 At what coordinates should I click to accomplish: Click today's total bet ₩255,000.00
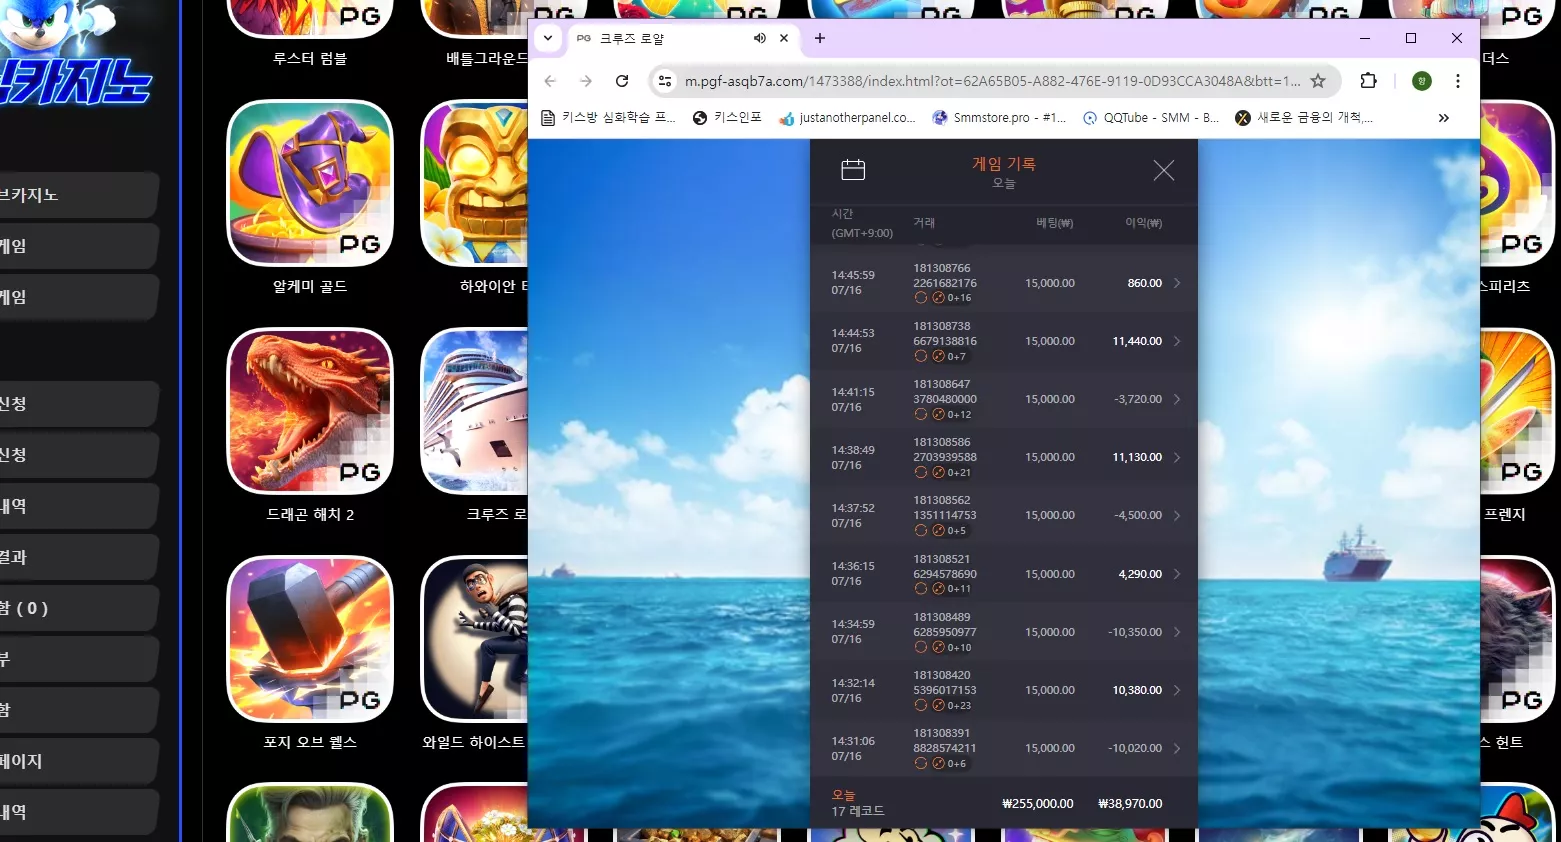point(1037,804)
